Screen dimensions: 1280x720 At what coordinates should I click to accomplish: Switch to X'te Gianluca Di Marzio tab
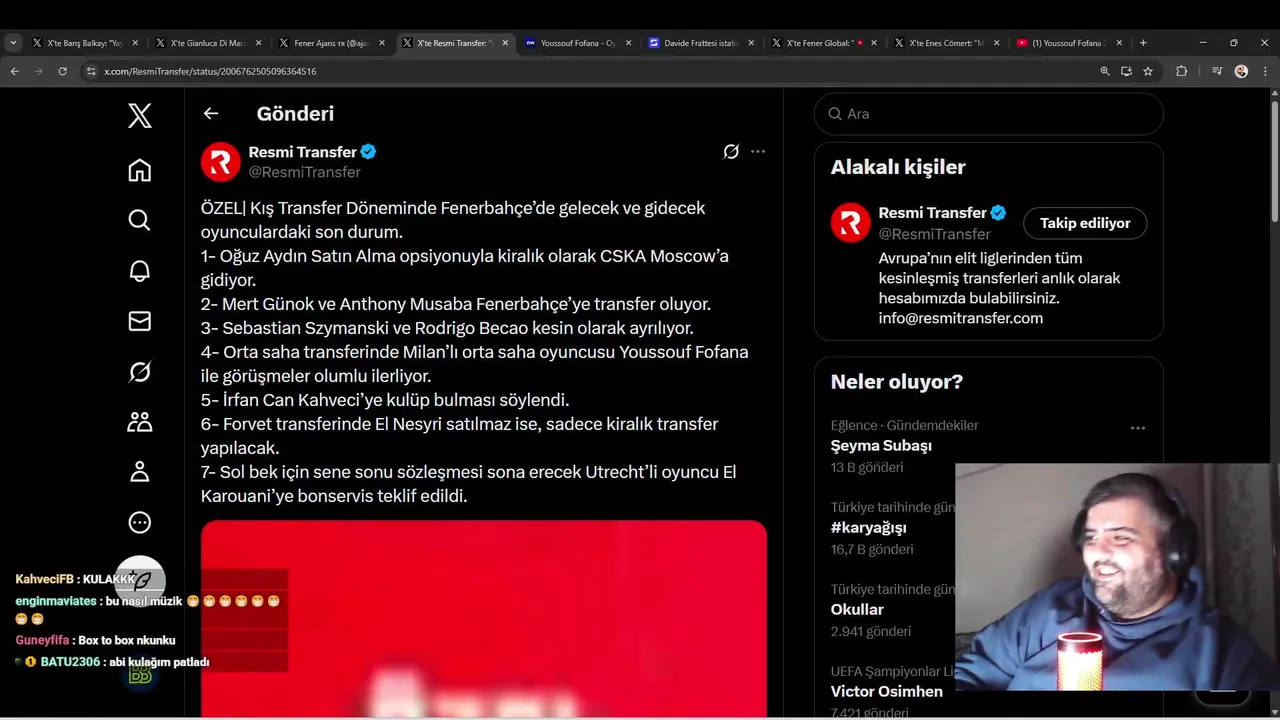[x=208, y=43]
